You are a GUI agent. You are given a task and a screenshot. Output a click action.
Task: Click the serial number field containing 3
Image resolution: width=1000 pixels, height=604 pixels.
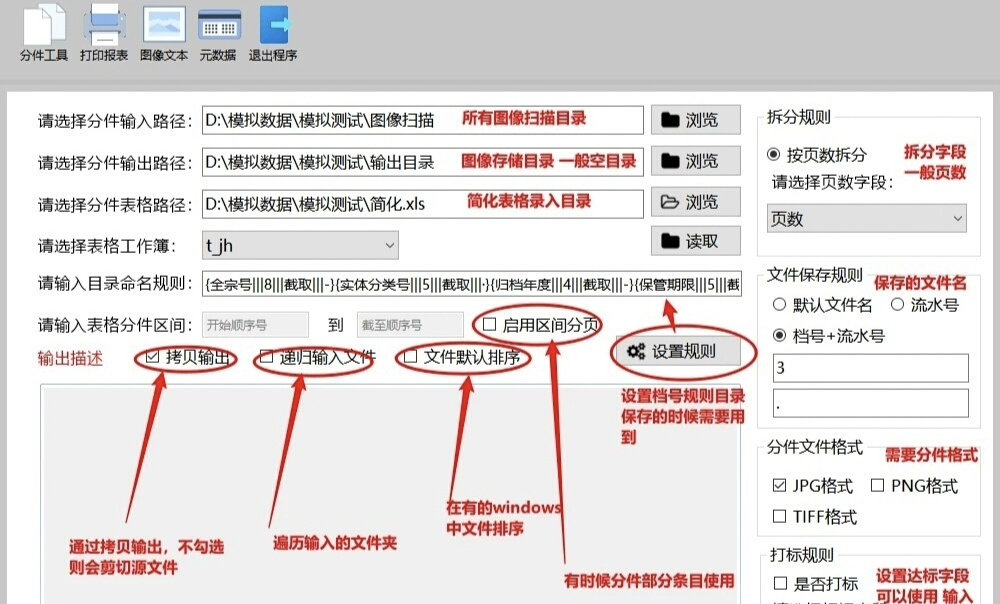(x=871, y=368)
